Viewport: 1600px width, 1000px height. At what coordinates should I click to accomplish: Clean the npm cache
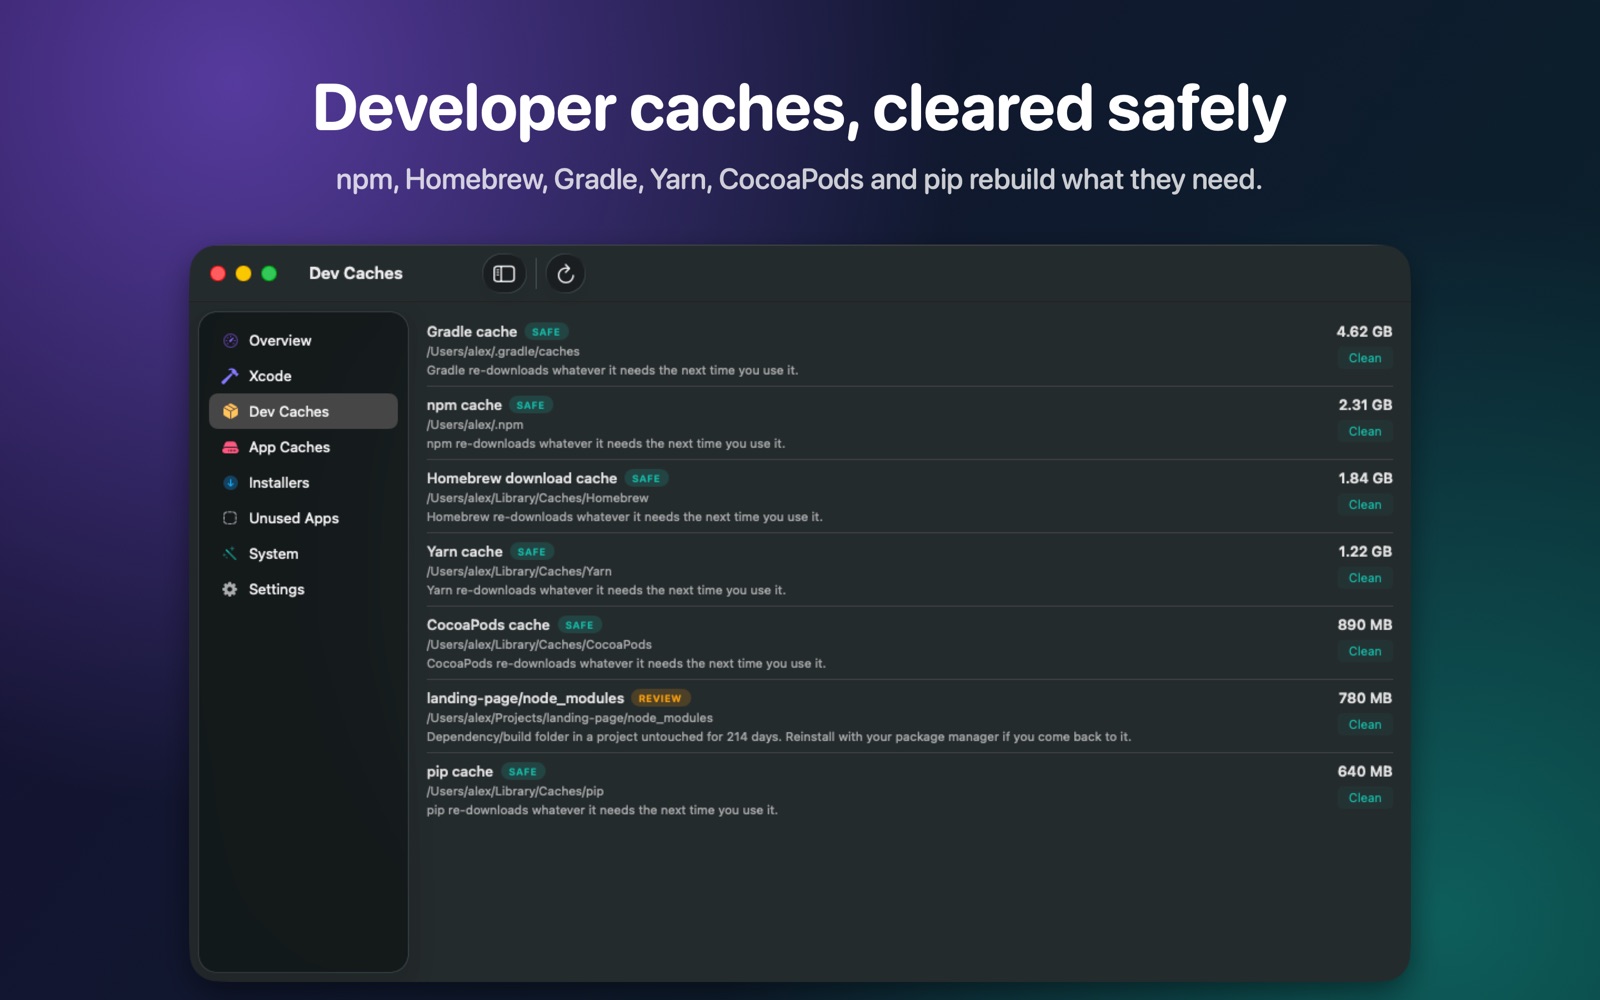1365,432
